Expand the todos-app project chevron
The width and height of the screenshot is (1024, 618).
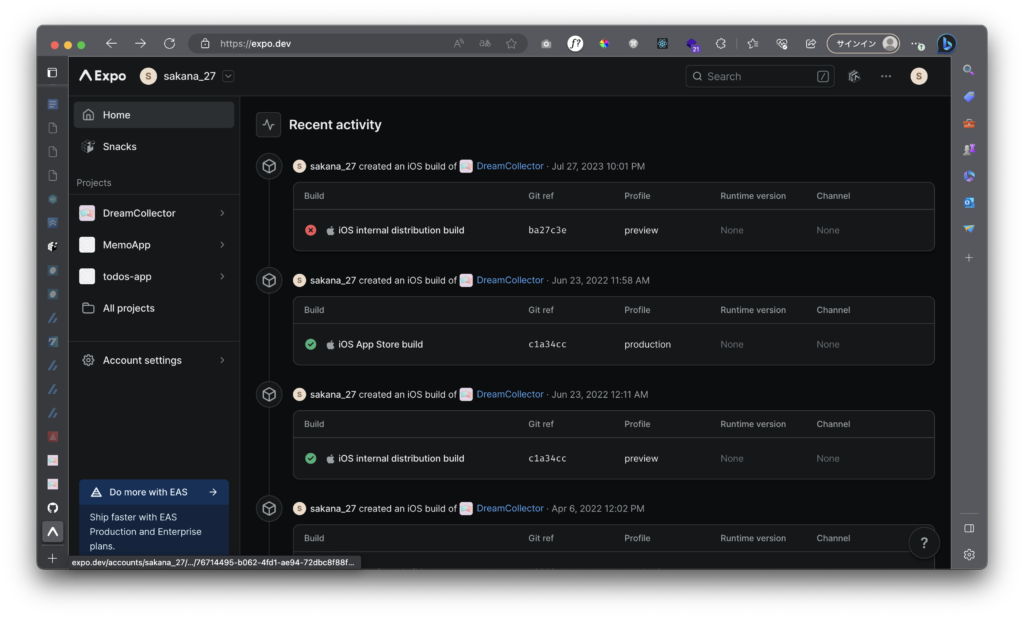click(222, 276)
